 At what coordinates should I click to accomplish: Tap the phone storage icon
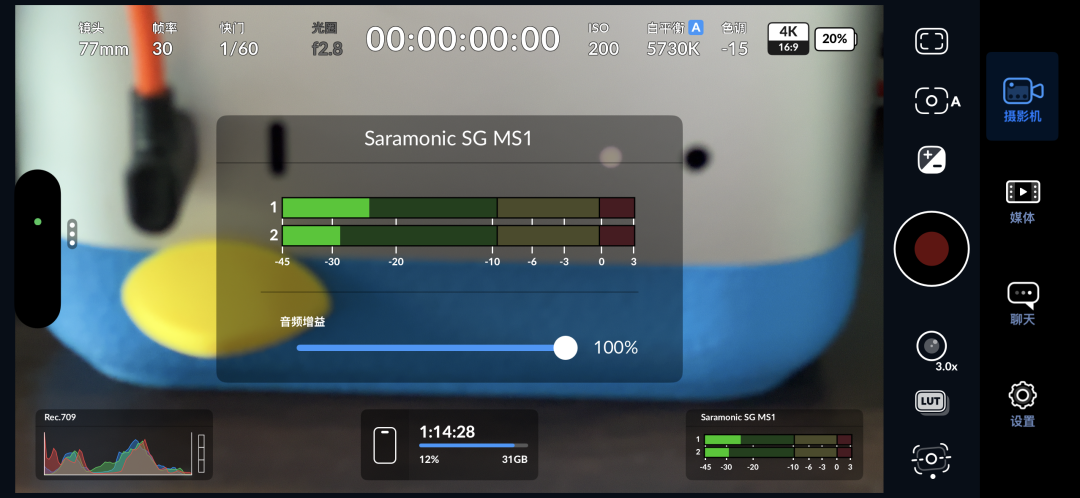pos(384,445)
